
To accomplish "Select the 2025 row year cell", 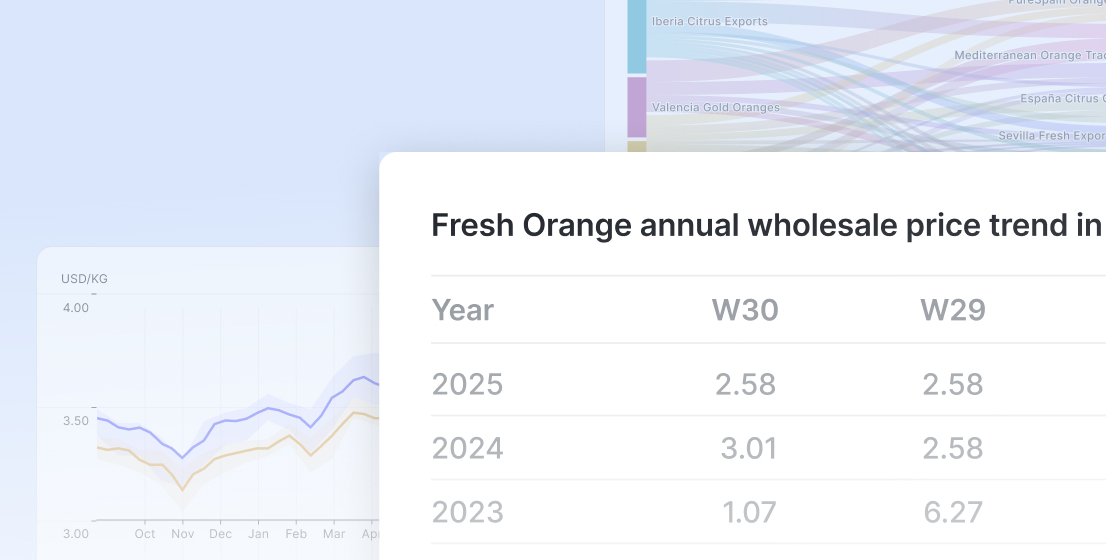I will coord(467,384).
